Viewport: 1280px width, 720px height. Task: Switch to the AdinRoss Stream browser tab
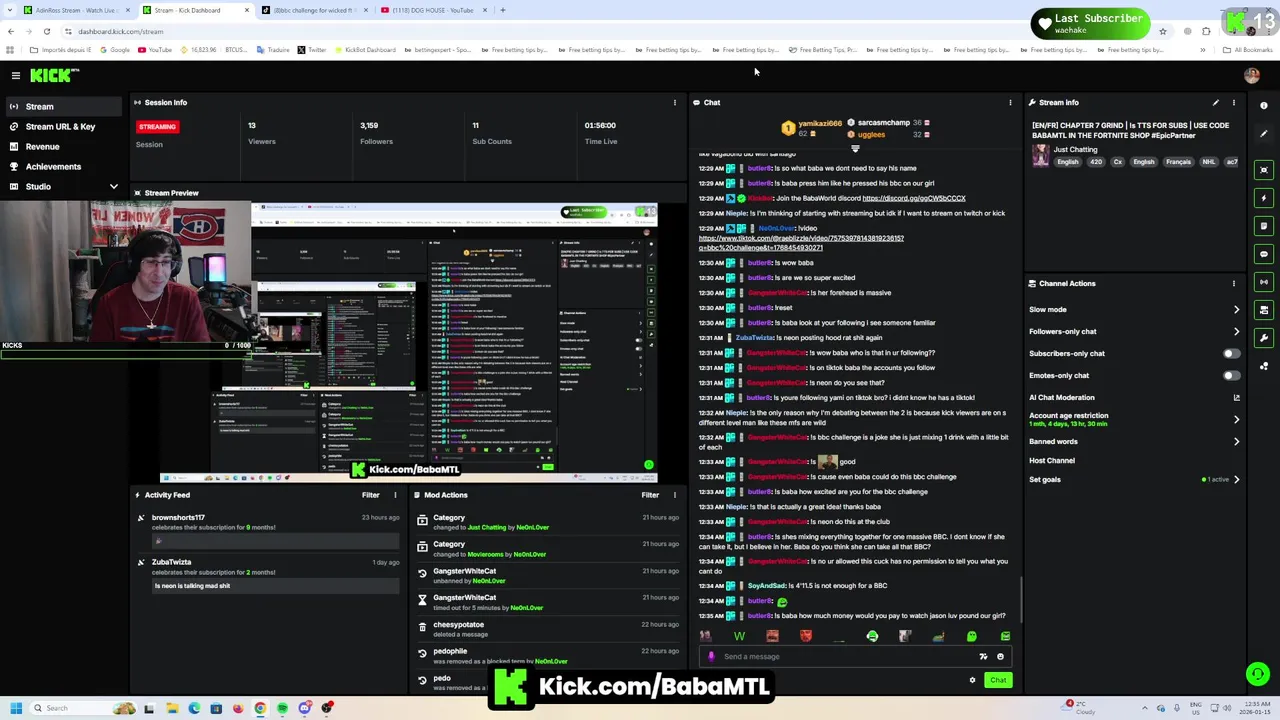75,10
